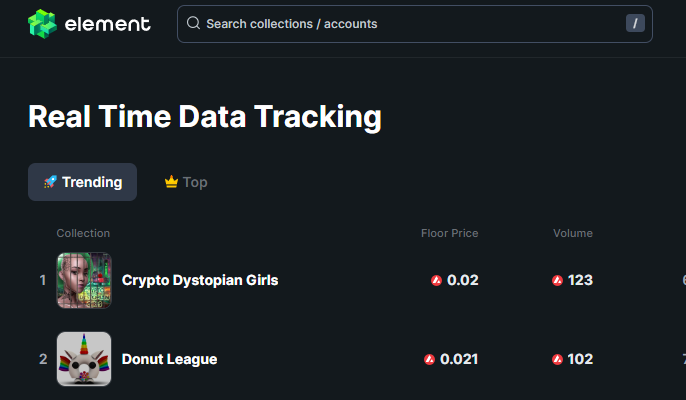Click the 0.021 floor price value

459,359
